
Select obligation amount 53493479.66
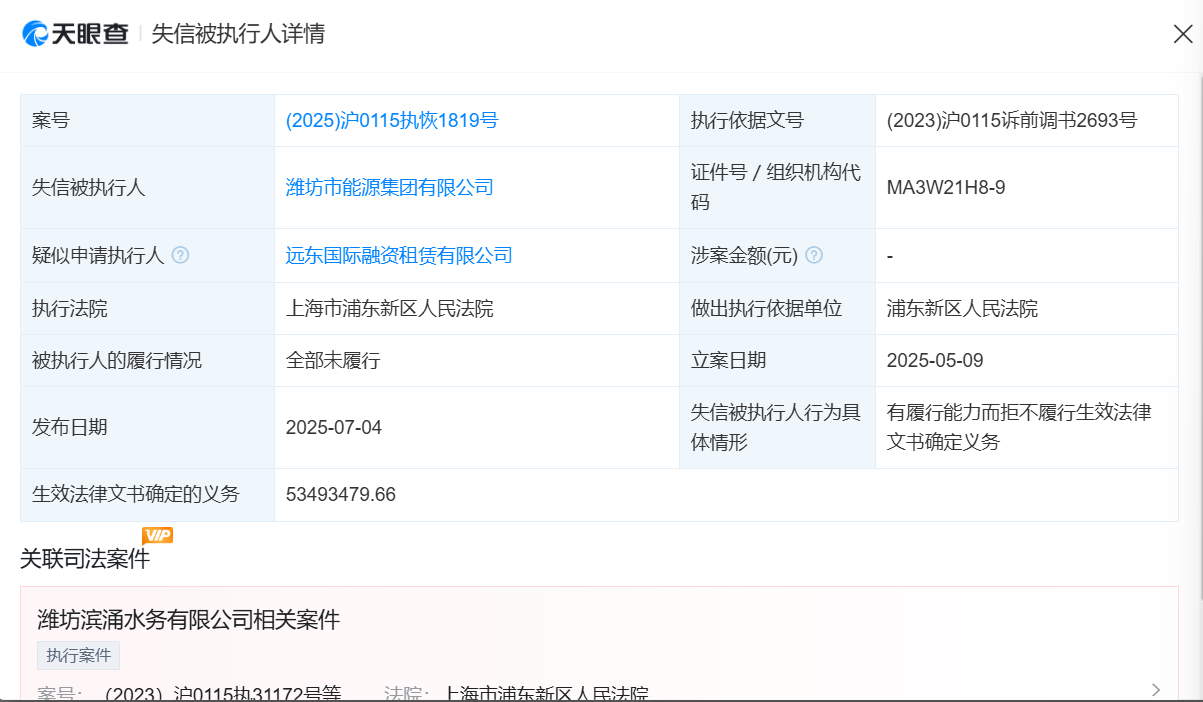(341, 495)
